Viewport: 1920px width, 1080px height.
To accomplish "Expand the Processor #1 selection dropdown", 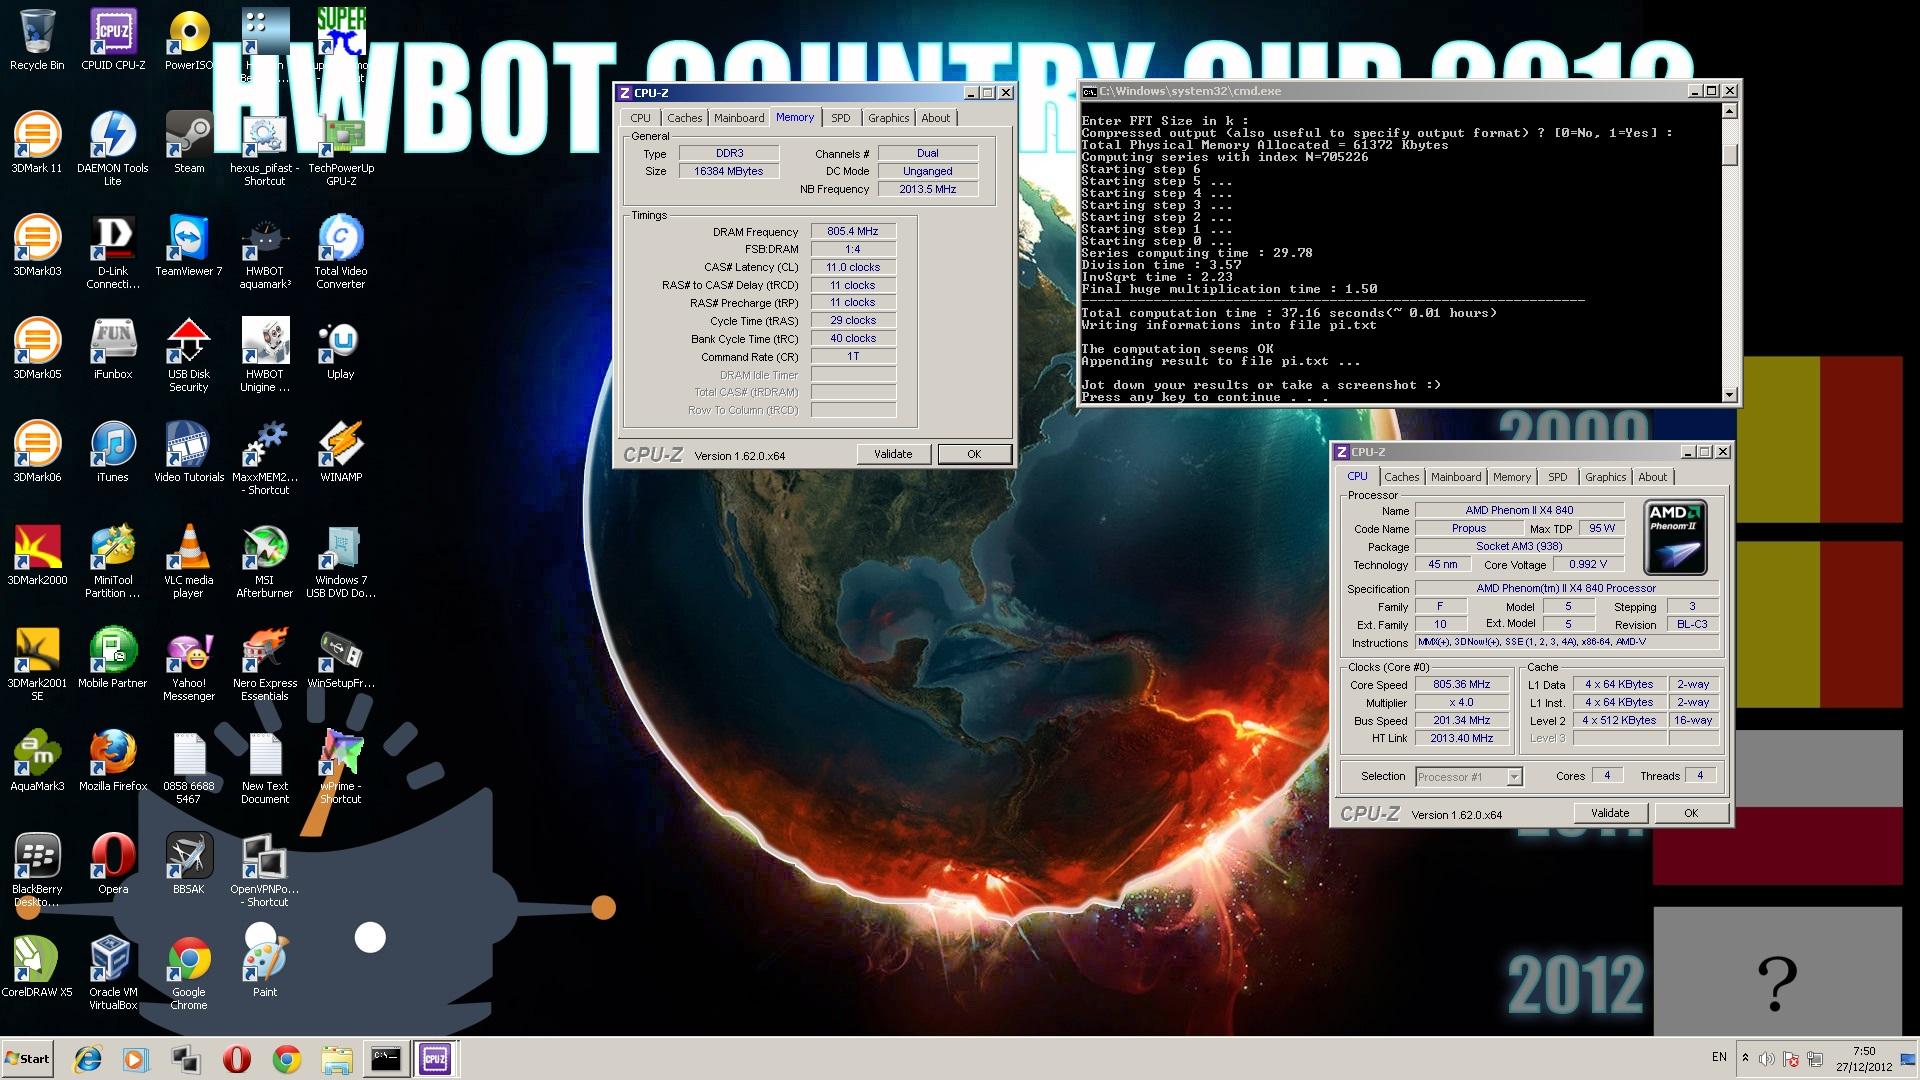I will (1514, 777).
